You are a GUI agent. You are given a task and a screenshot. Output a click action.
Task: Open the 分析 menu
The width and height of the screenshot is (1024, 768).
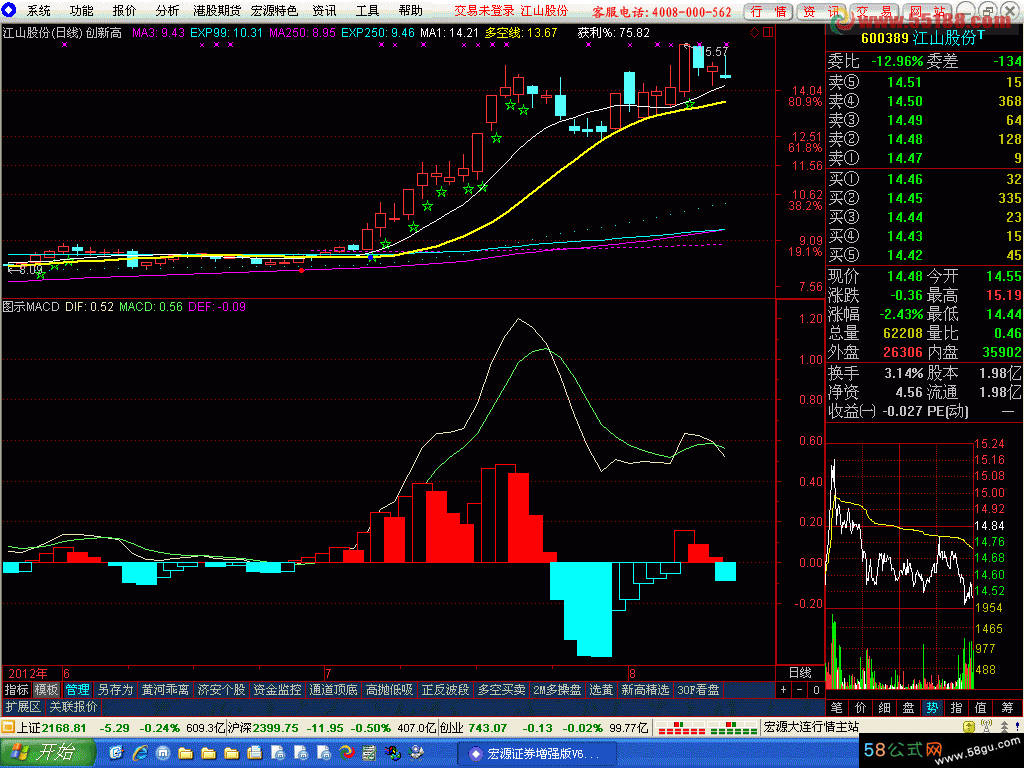[168, 11]
